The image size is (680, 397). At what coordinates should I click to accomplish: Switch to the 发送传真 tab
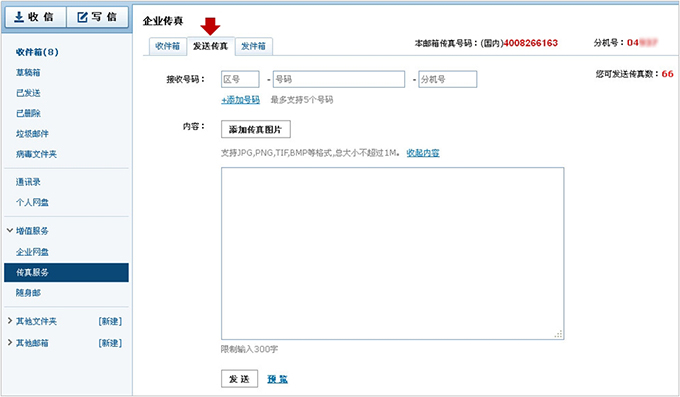click(x=210, y=46)
